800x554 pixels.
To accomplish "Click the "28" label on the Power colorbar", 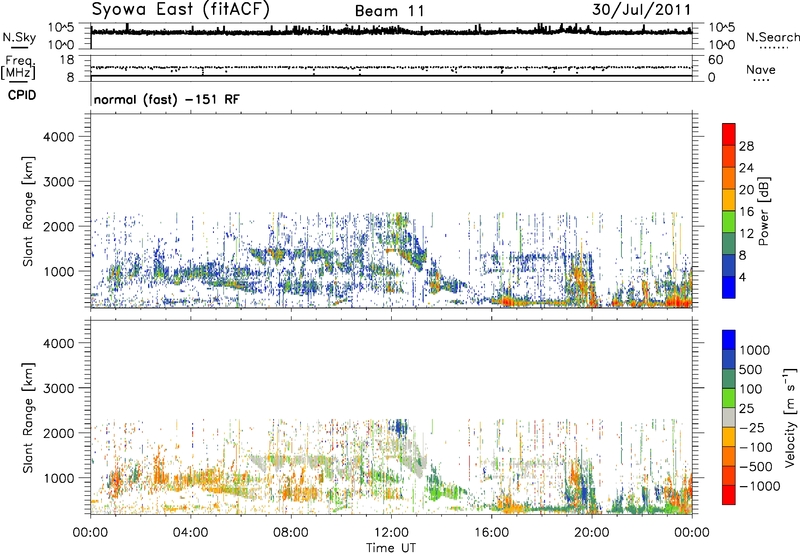I will [x=746, y=146].
